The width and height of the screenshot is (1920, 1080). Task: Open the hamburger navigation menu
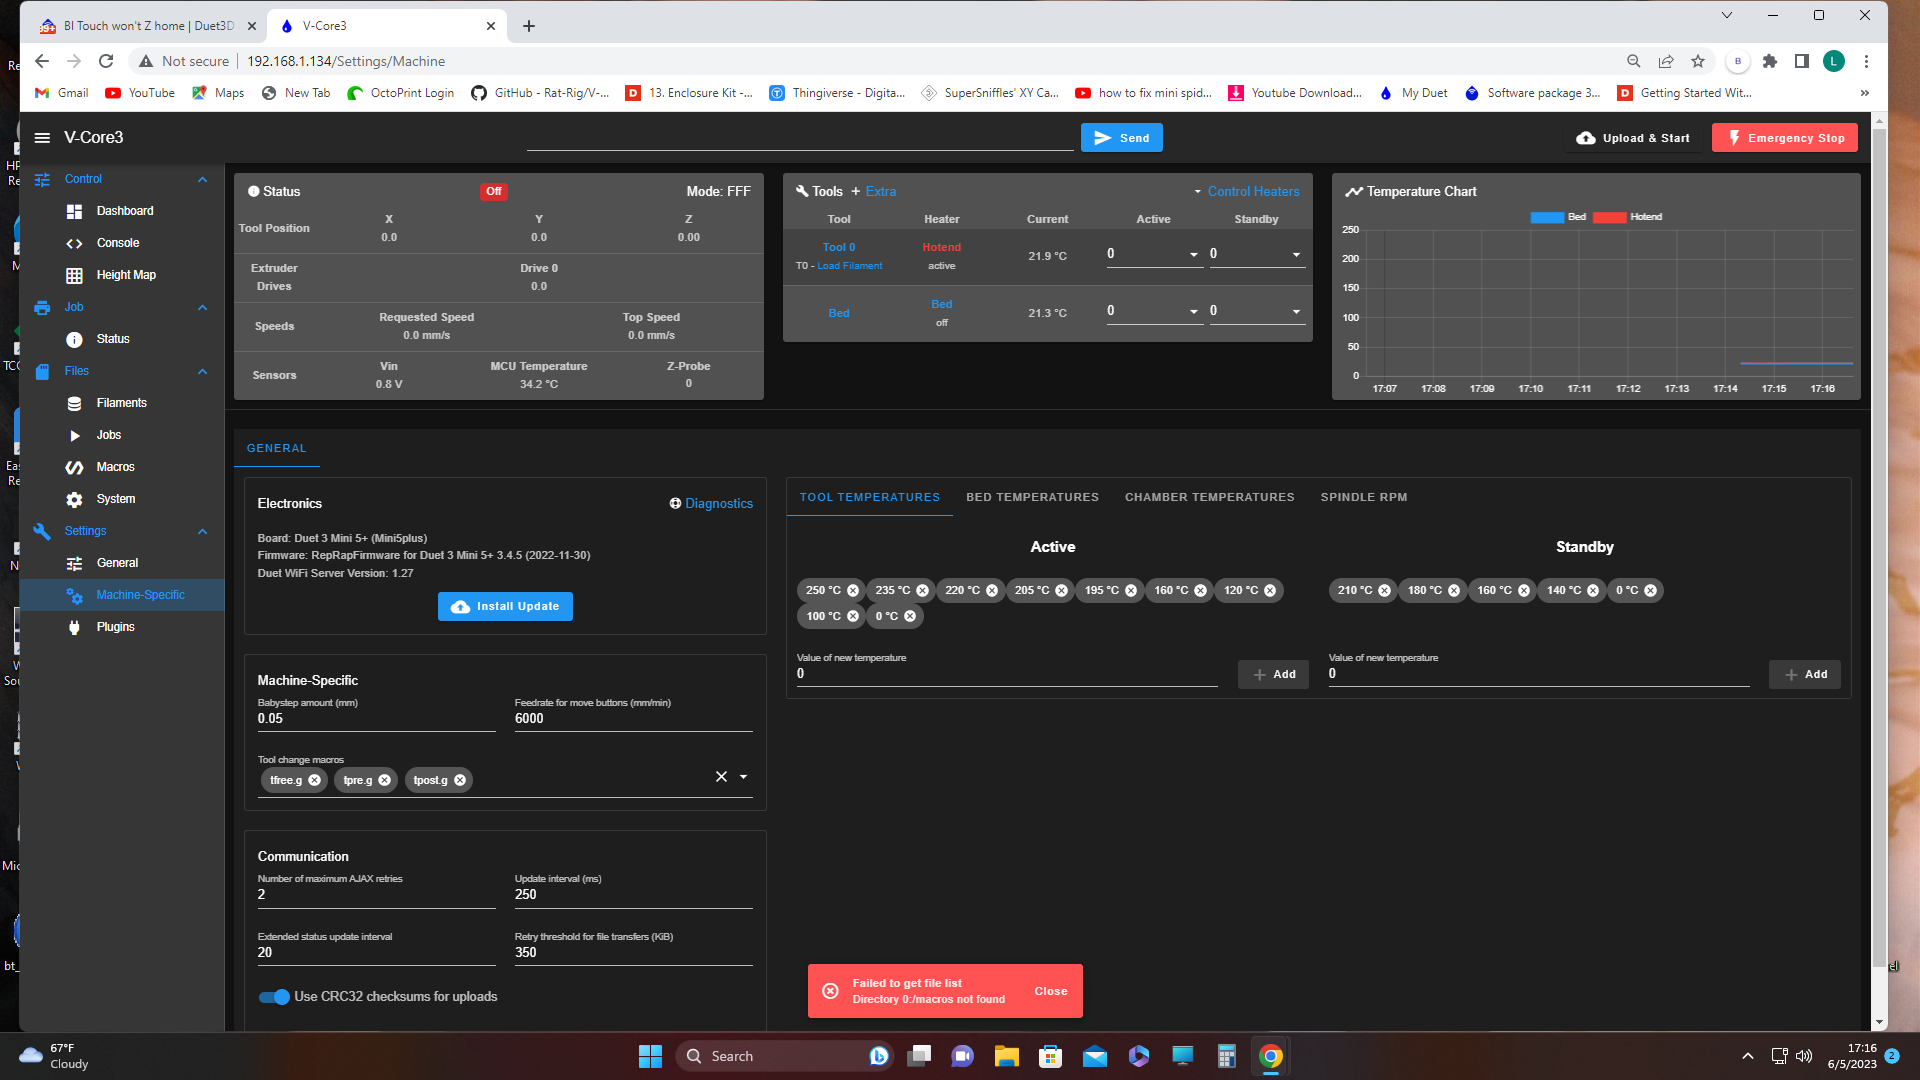click(42, 138)
